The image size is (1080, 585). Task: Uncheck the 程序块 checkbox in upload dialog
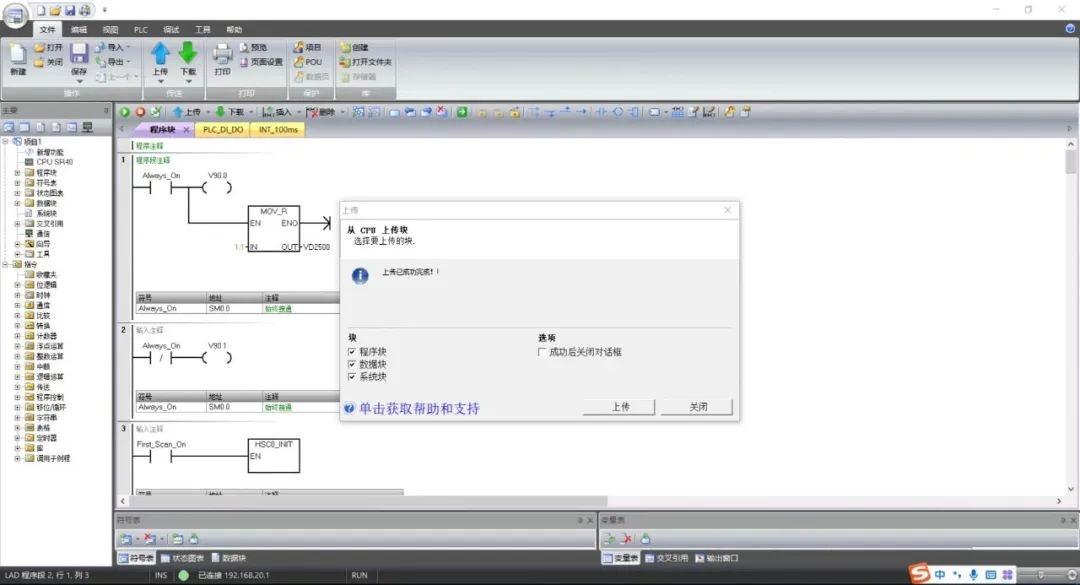(352, 352)
